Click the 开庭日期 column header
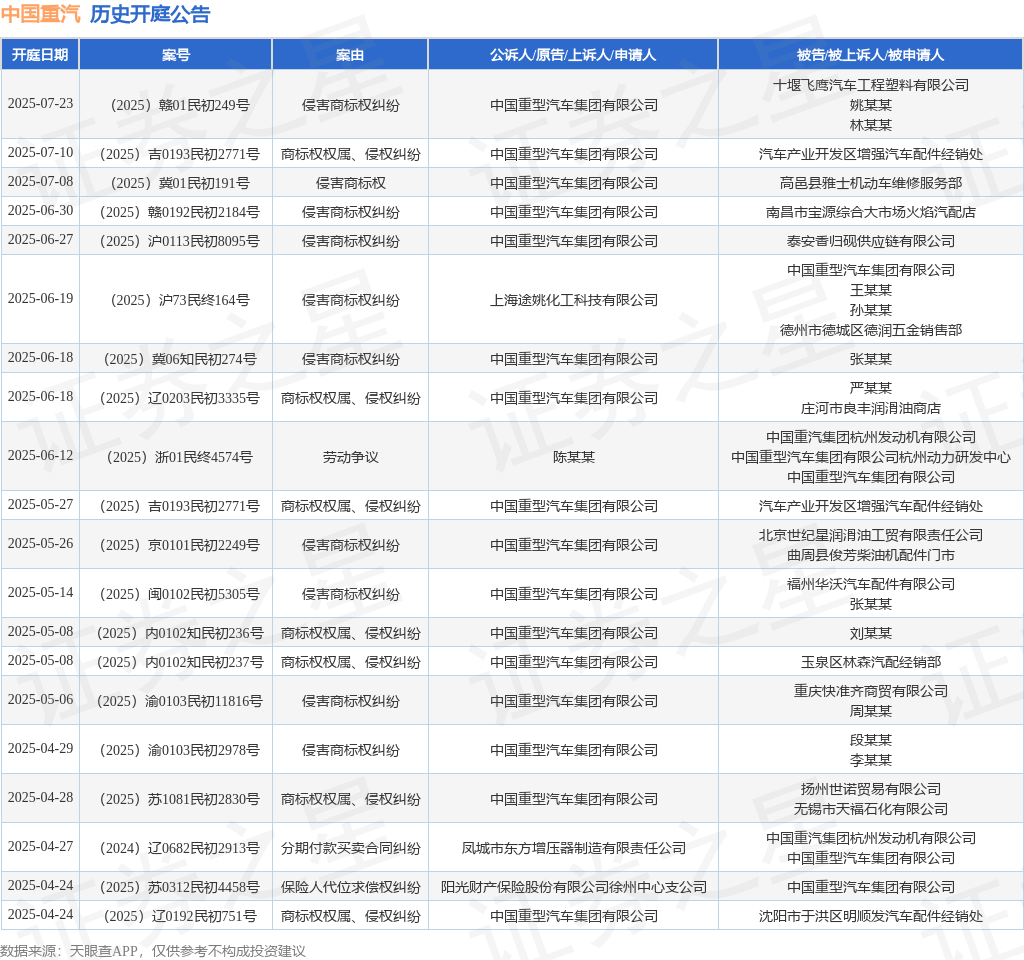Image resolution: width=1024 pixels, height=960 pixels. click(x=40, y=55)
